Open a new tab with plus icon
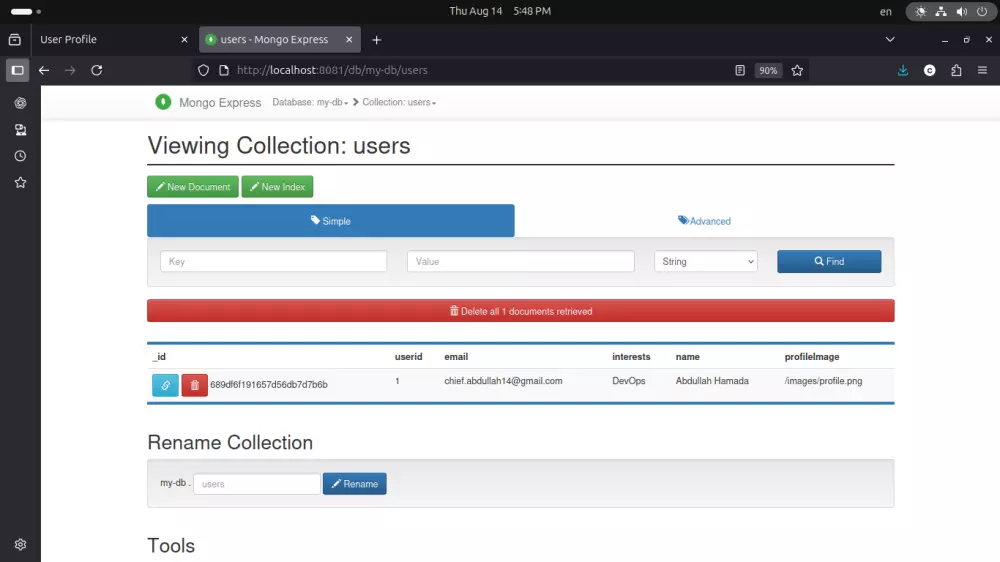 pyautogui.click(x=377, y=40)
